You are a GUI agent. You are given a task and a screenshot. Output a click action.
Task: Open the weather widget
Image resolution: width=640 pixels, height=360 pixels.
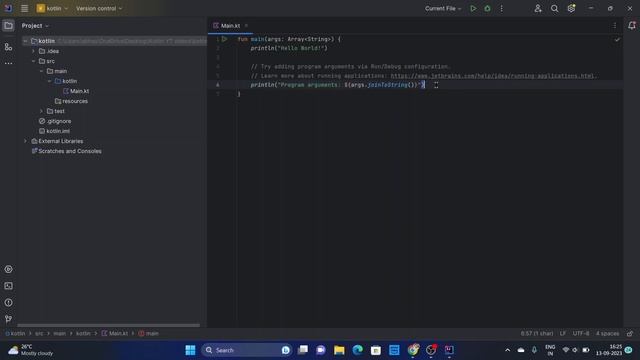(x=31, y=350)
